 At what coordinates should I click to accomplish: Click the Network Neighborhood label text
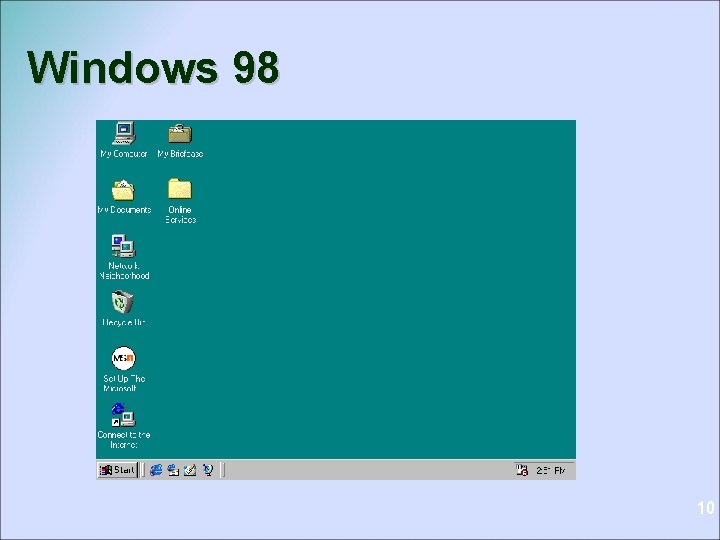(124, 271)
